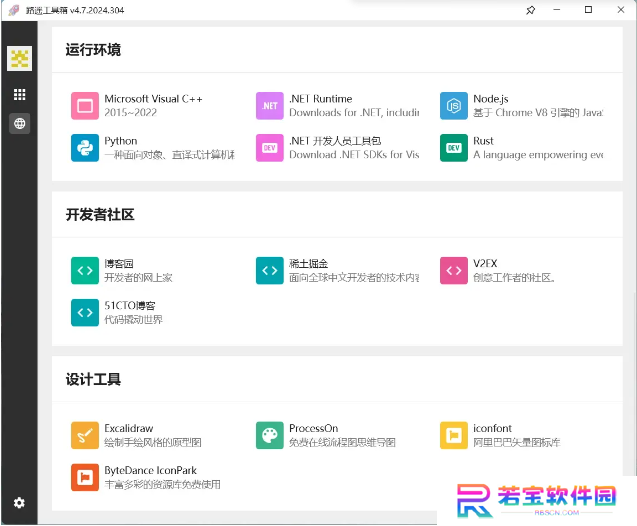Click the 设计工具 section heading
This screenshot has width=637, height=526.
point(93,379)
